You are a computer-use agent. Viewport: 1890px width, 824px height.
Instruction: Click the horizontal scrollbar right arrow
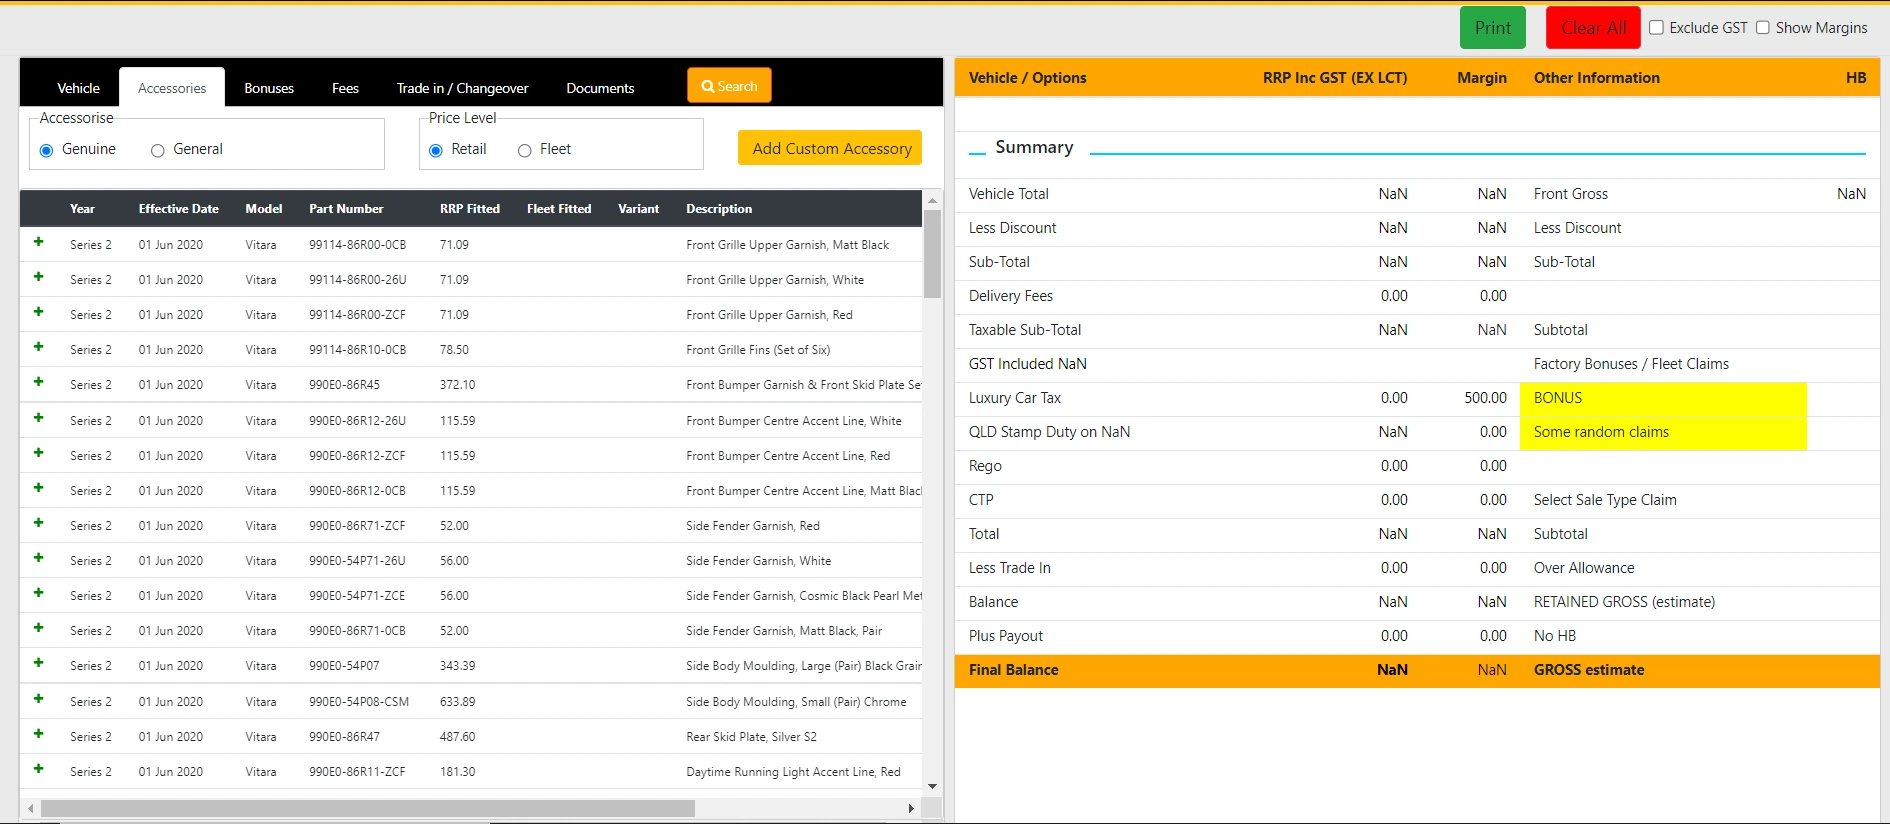tap(911, 808)
